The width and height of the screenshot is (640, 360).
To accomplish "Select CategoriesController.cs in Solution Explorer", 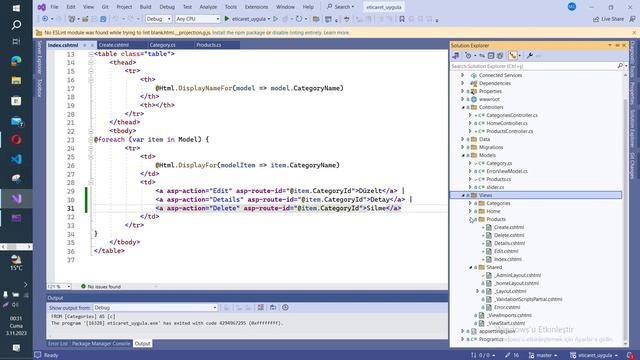I will 511,115.
